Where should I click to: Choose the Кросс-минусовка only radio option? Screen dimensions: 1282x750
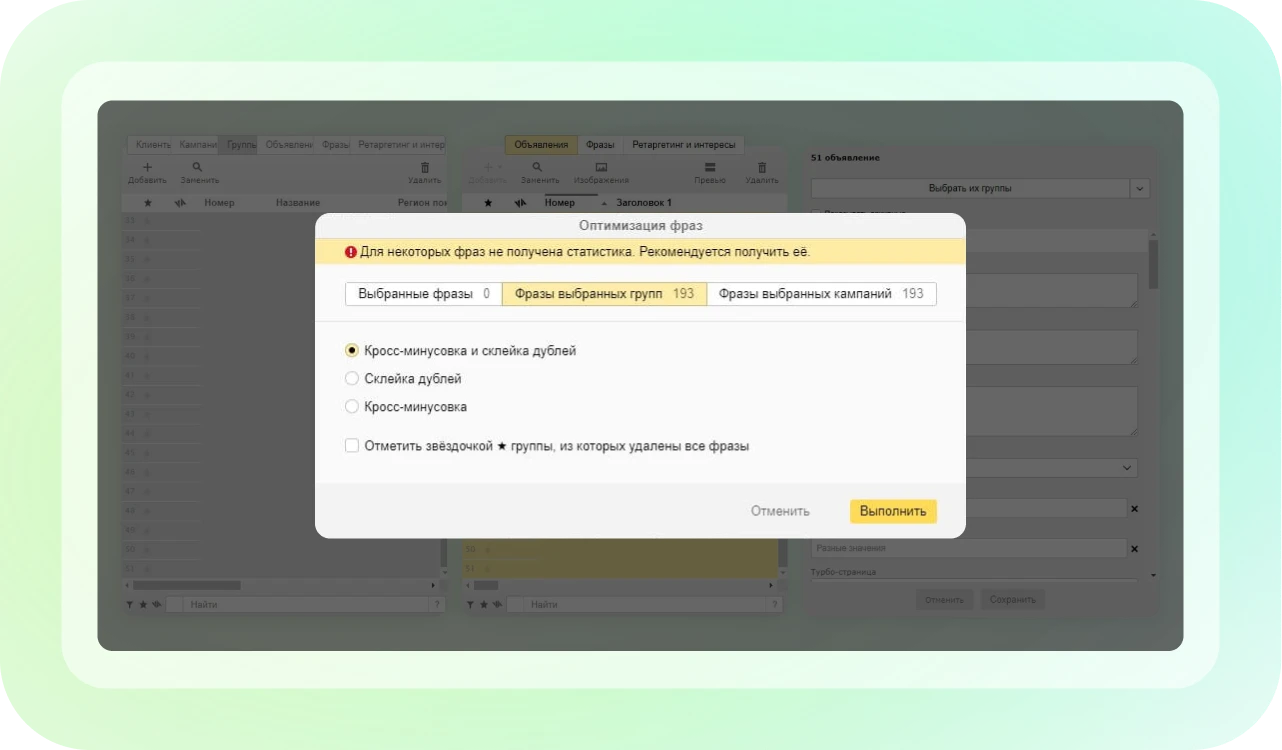(352, 407)
